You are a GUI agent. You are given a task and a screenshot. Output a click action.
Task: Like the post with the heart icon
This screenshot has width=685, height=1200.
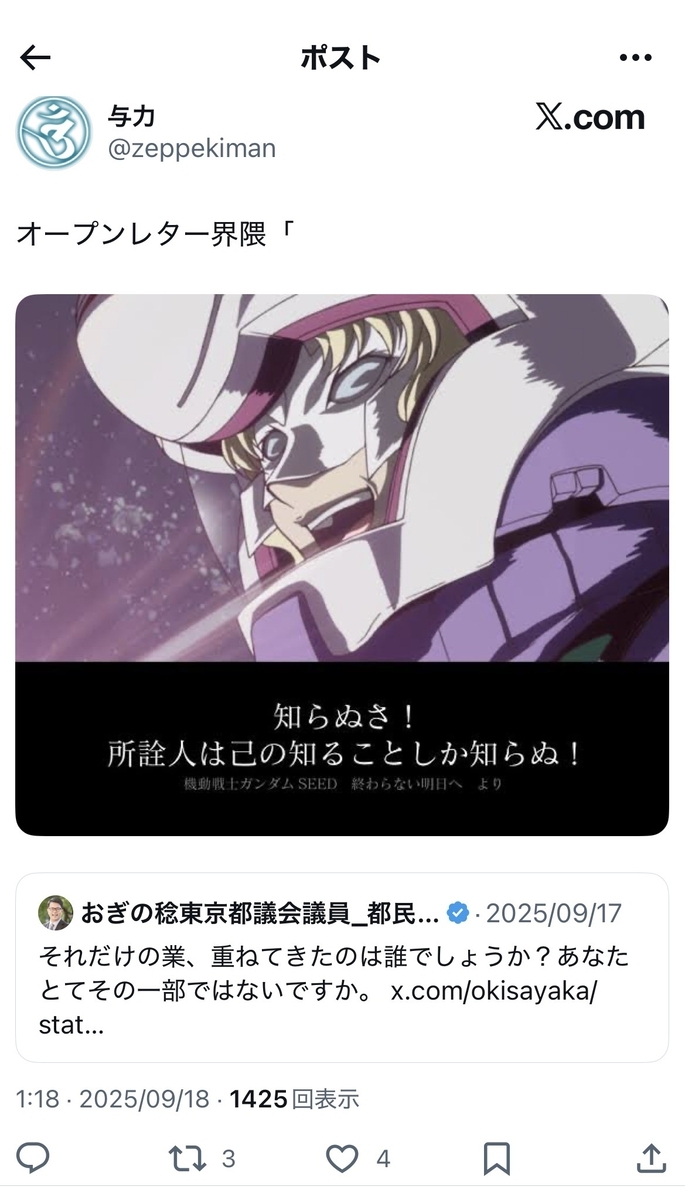[x=342, y=1159]
